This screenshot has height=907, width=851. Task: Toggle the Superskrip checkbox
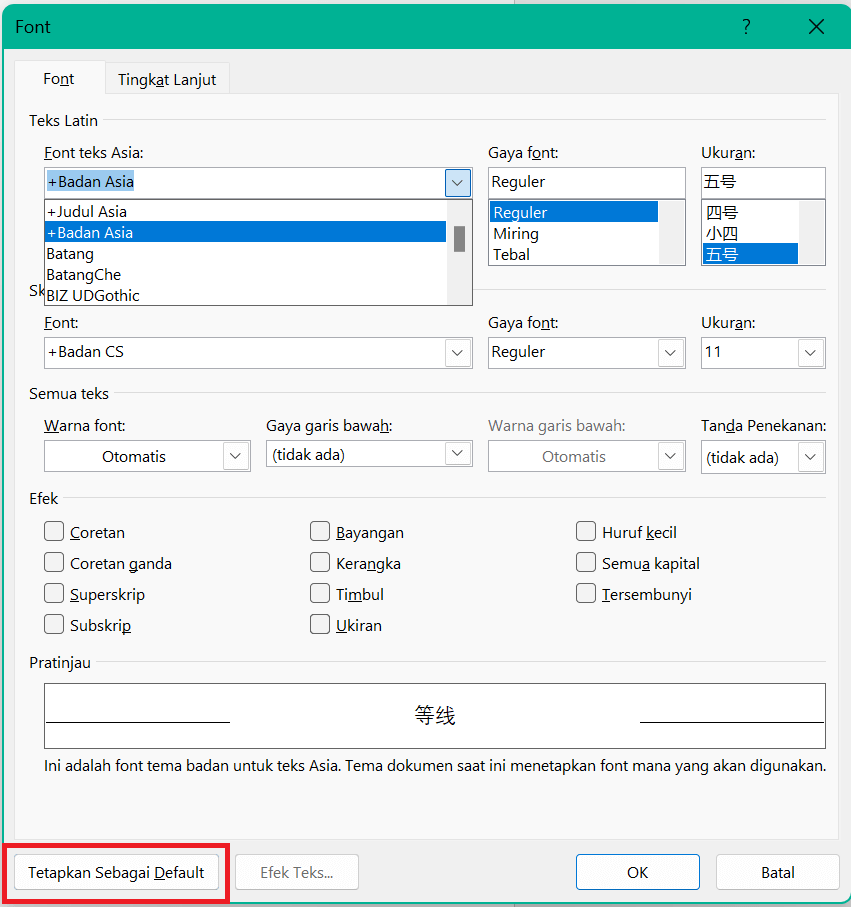(55, 594)
